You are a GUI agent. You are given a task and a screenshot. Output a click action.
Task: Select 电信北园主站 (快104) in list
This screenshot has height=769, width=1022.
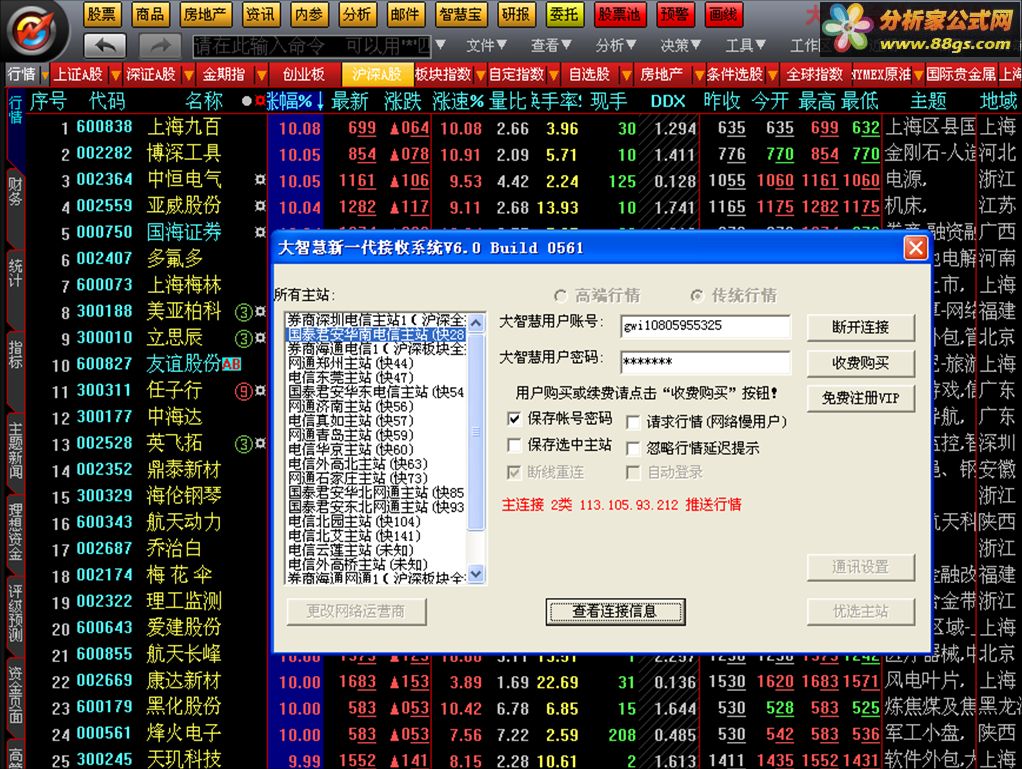(x=377, y=521)
